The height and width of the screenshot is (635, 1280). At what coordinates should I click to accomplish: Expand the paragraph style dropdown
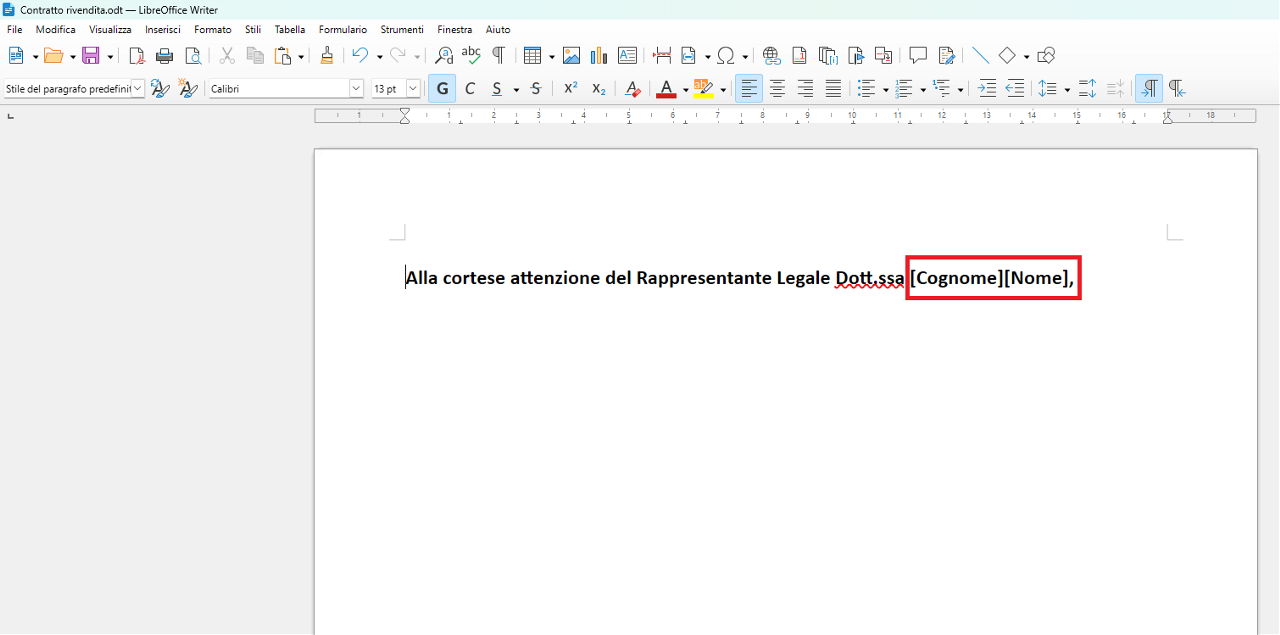coord(137,89)
